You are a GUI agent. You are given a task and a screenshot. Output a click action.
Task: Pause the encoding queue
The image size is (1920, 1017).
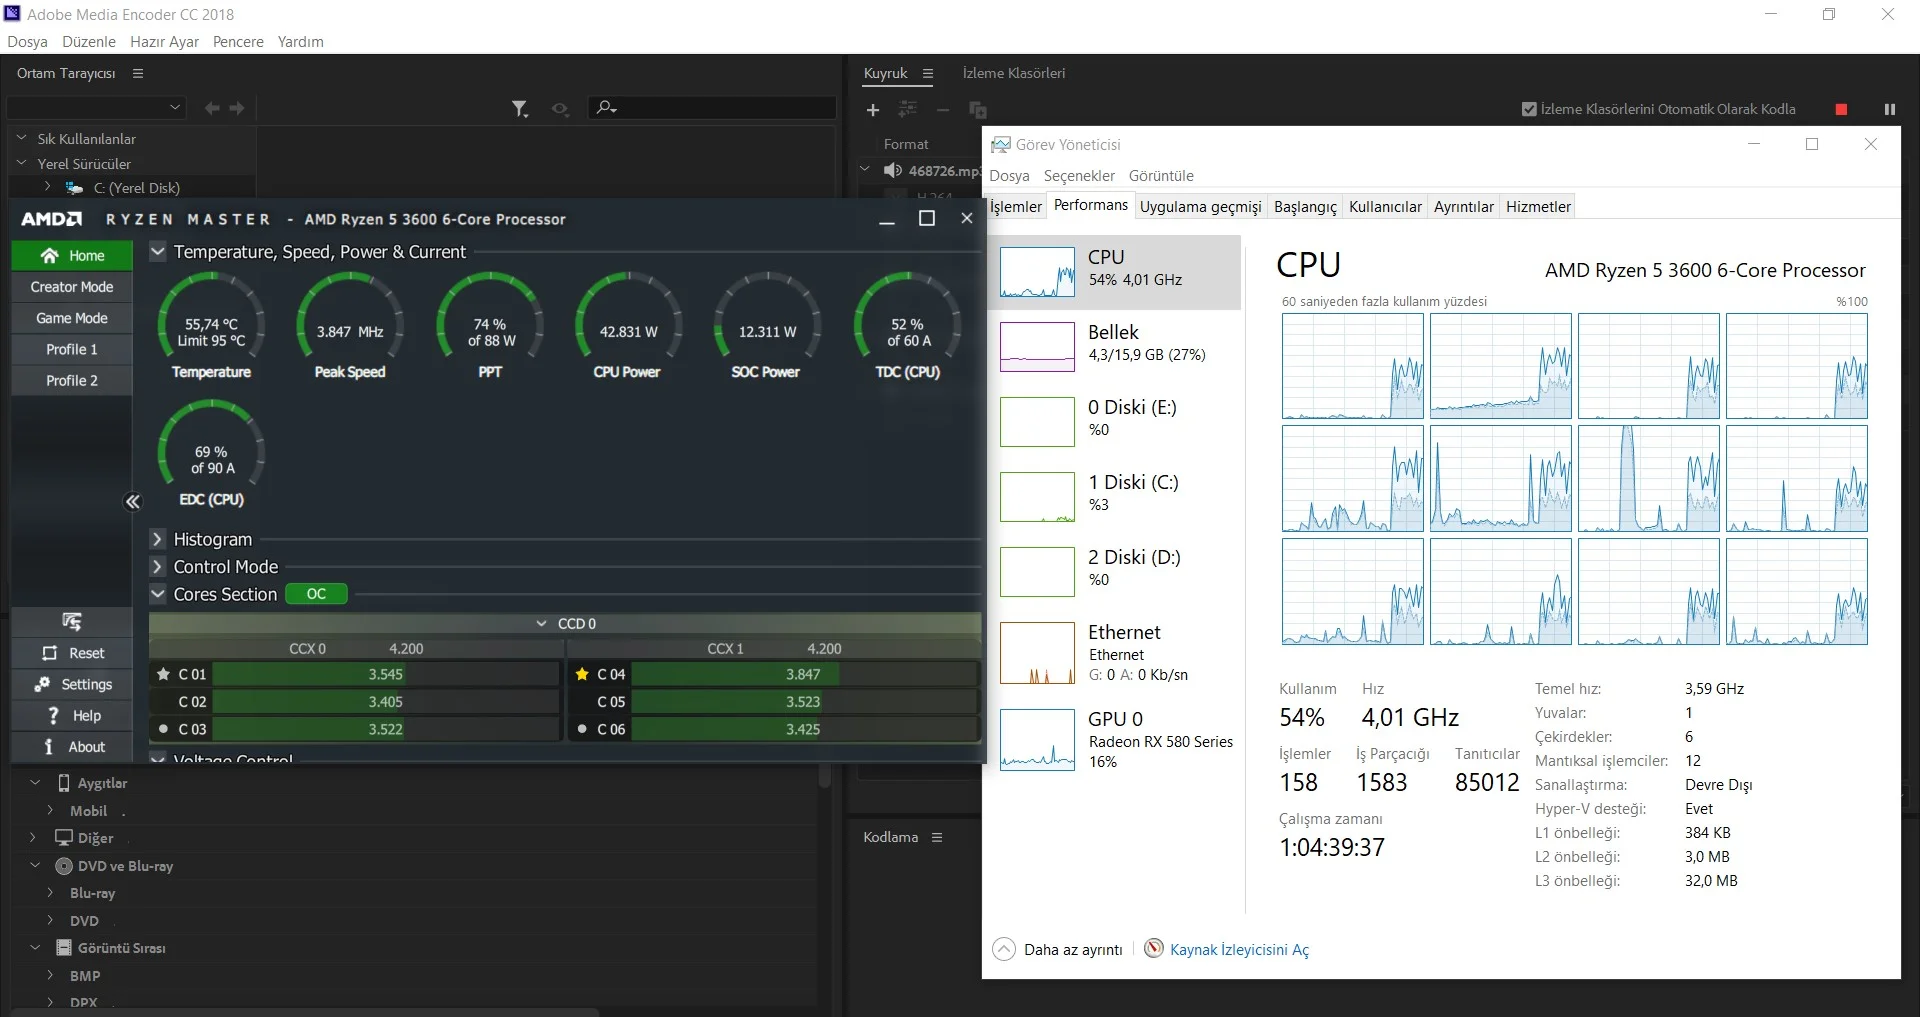click(1889, 109)
